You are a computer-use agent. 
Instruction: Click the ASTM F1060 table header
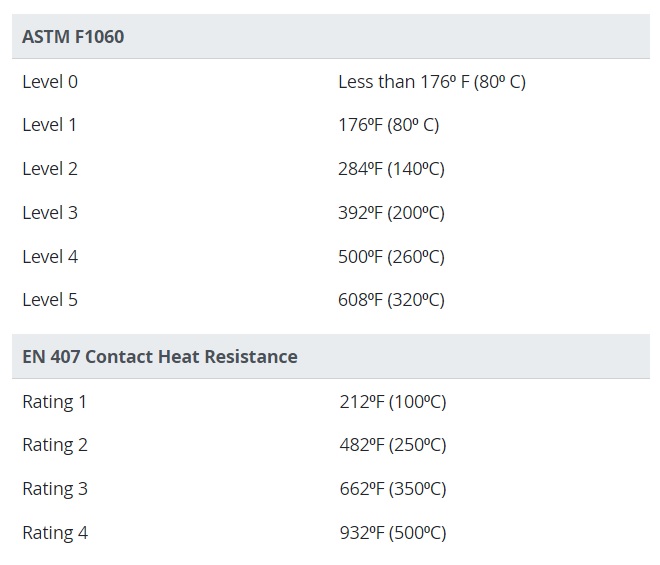[x=73, y=37]
